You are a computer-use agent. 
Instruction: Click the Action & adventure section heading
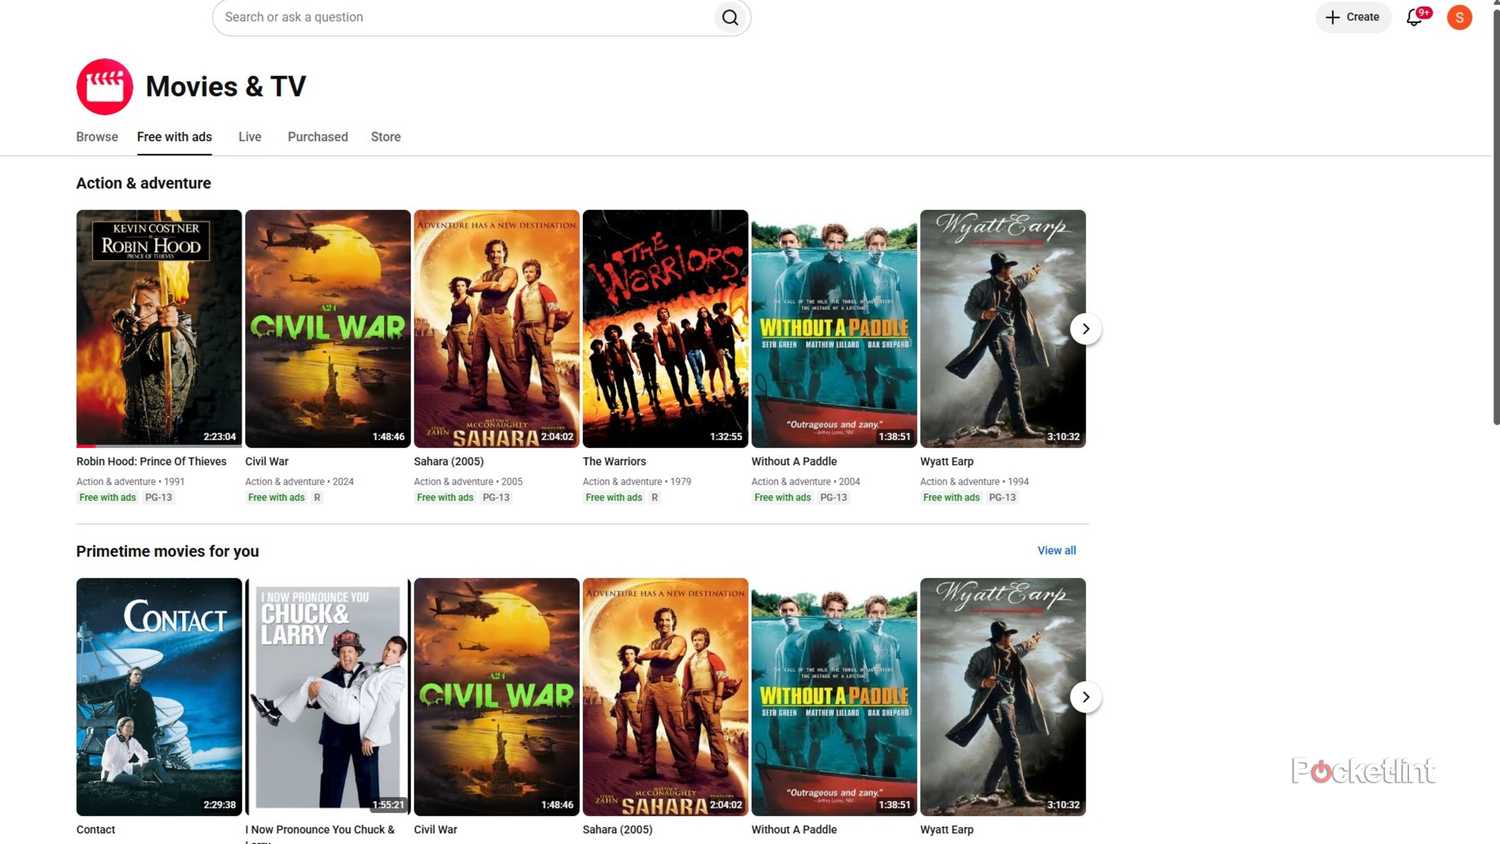[x=144, y=183]
